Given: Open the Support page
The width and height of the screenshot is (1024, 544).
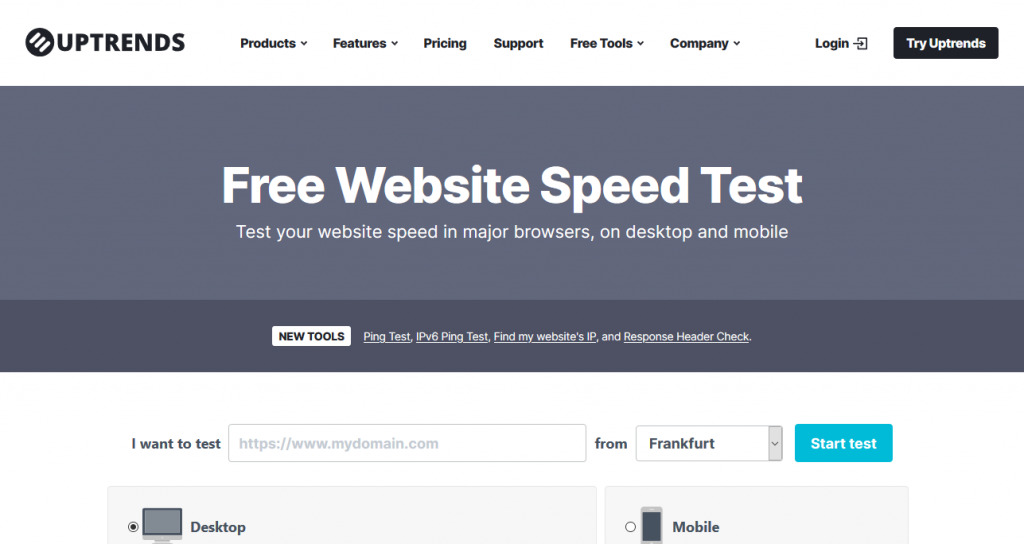Looking at the screenshot, I should 519,43.
